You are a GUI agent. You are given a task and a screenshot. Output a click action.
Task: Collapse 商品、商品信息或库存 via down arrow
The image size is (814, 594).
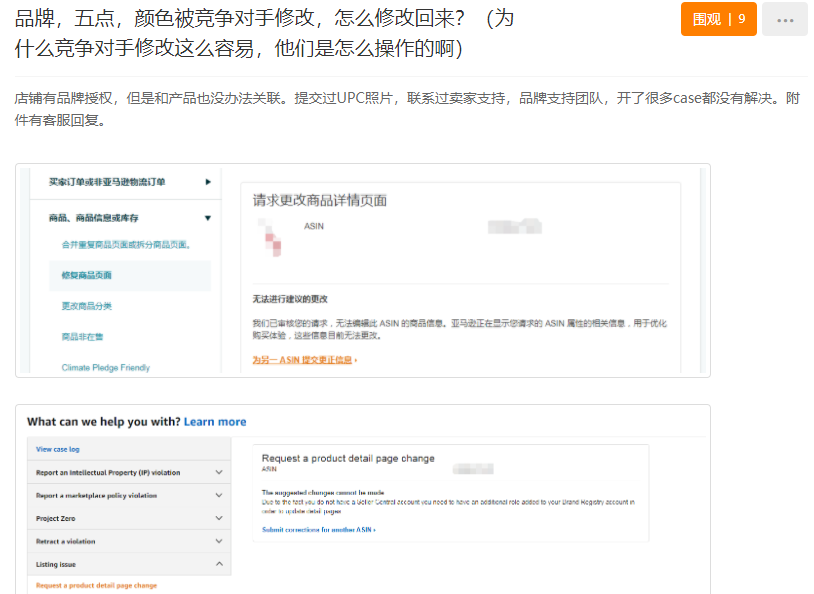(209, 216)
